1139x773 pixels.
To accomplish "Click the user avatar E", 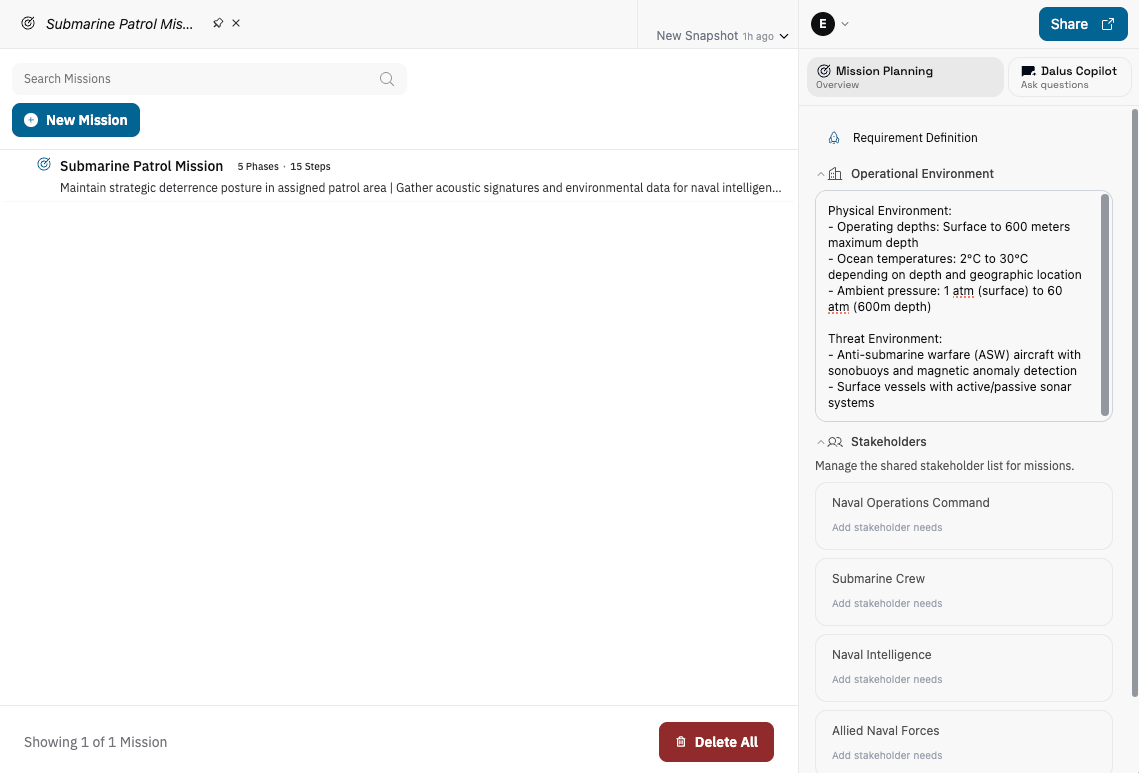I will (x=822, y=24).
